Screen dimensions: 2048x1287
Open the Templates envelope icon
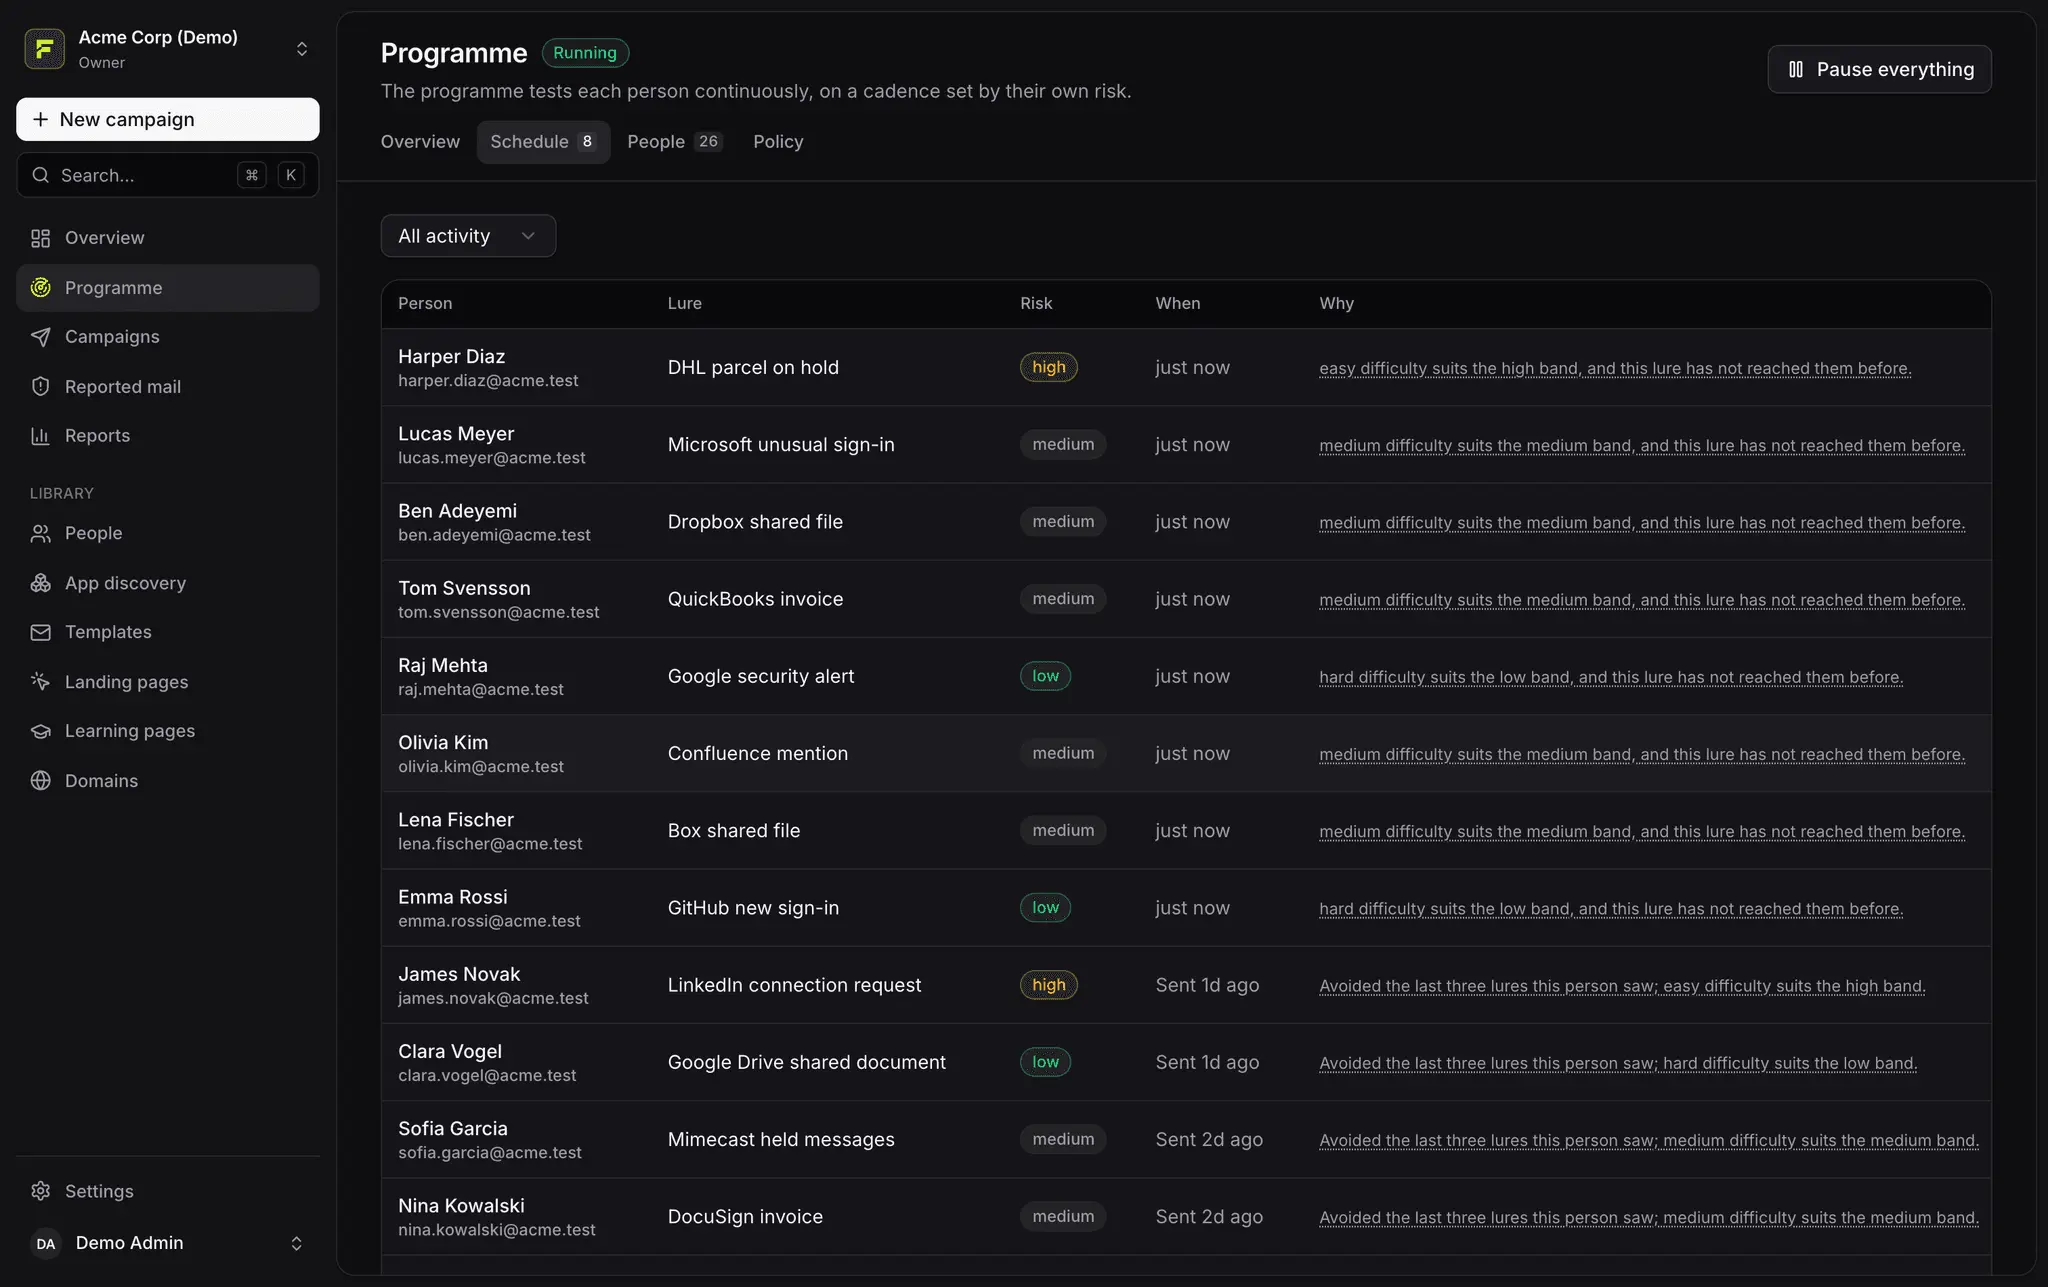pos(41,632)
